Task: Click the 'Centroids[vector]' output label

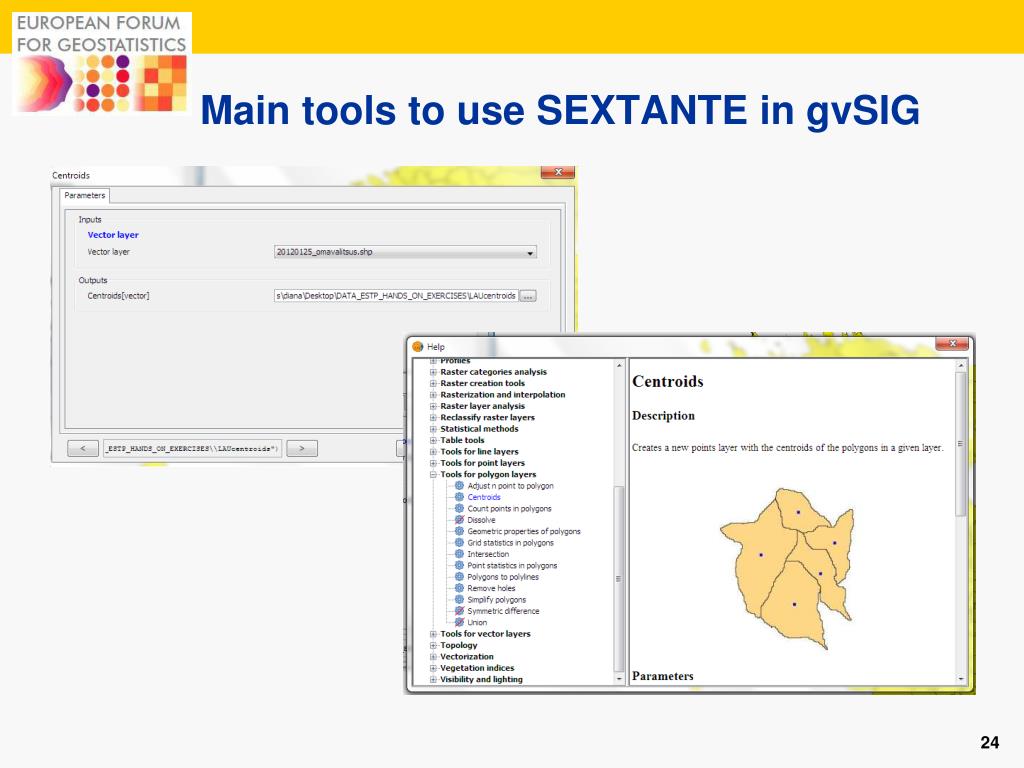Action: coord(118,296)
